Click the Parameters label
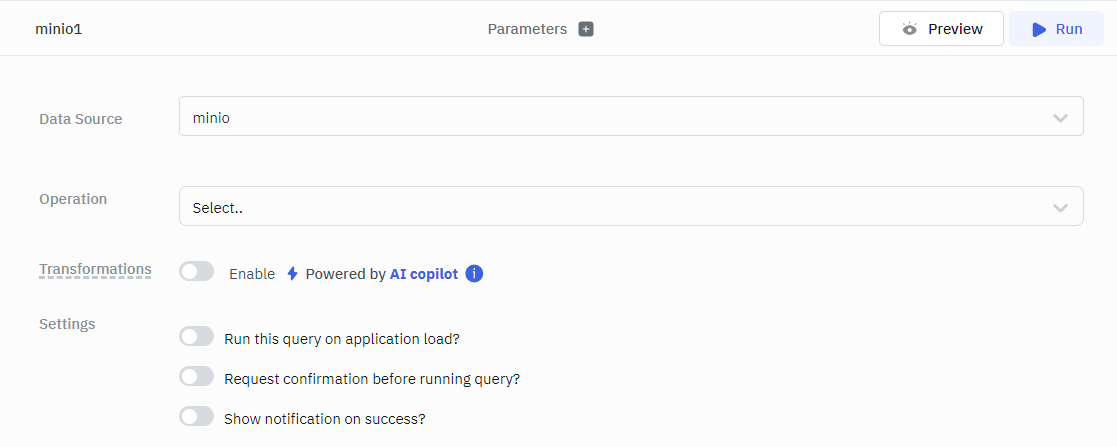Image resolution: width=1117 pixels, height=447 pixels. 527,29
